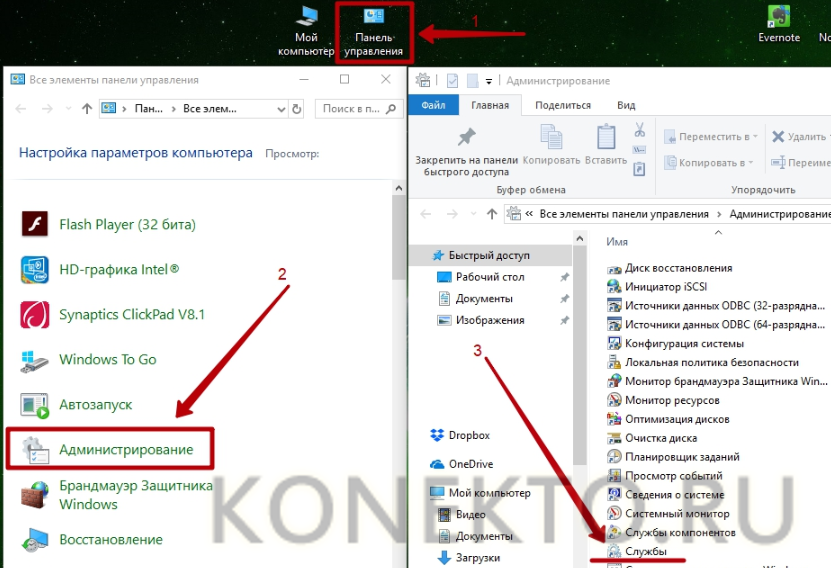Open Просмотр событий entry
The image size is (831, 568).
(x=665, y=476)
